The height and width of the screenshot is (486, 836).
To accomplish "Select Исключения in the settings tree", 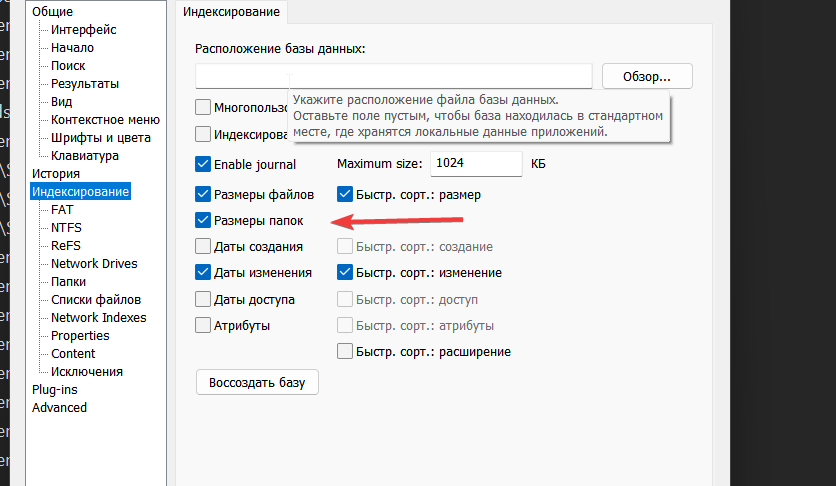I will click(x=87, y=372).
